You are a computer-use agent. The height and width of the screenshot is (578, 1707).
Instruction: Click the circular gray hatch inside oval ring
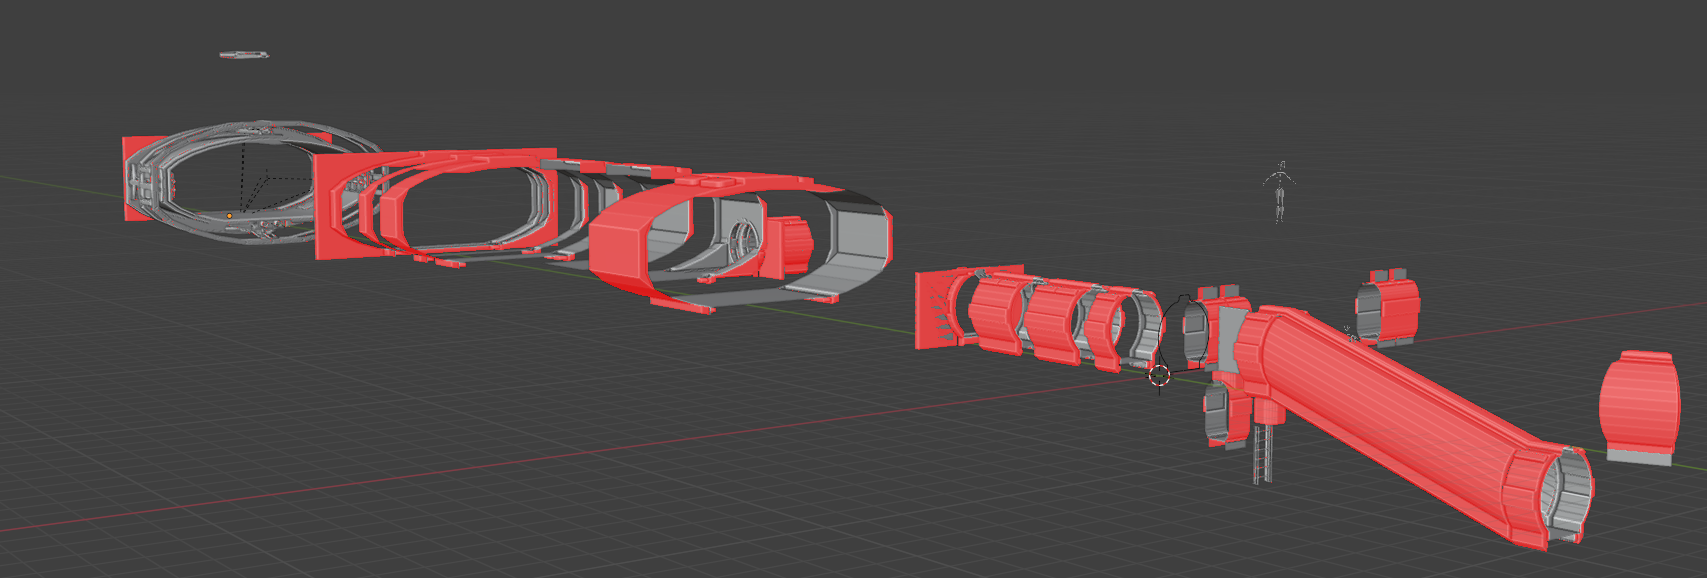[743, 242]
